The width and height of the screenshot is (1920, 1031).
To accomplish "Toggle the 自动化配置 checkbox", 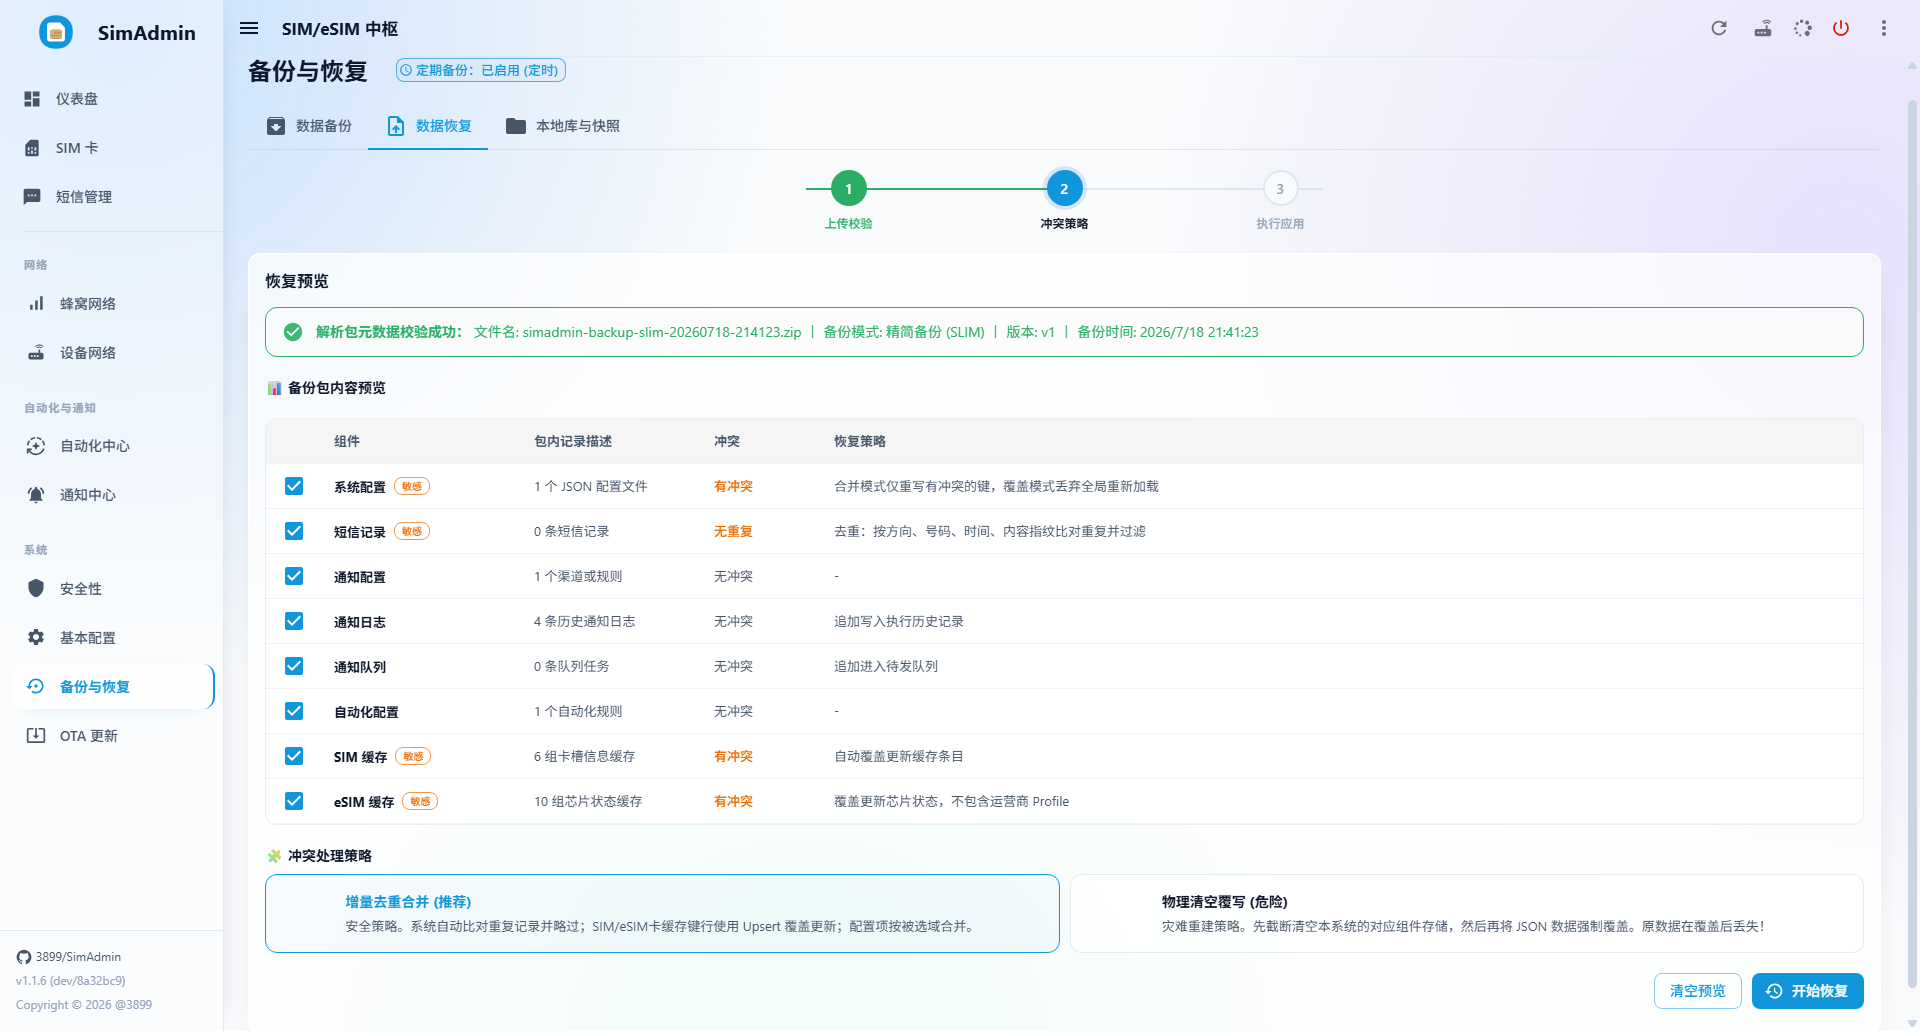I will (x=294, y=711).
